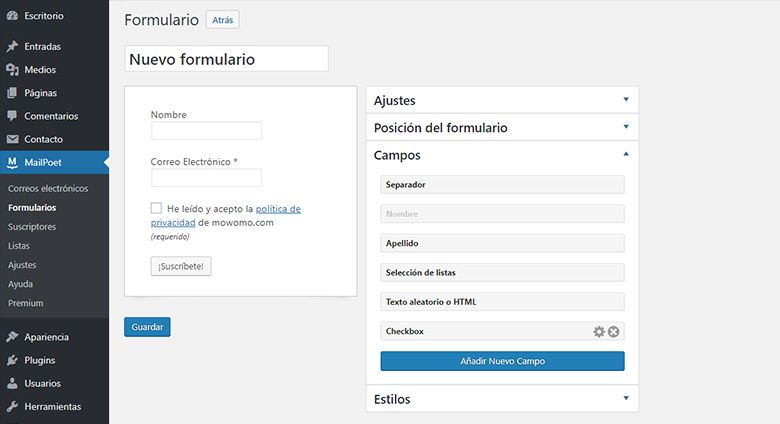This screenshot has height=424, width=780.
Task: Click the ¡Suscríbete! form button
Action: click(181, 266)
